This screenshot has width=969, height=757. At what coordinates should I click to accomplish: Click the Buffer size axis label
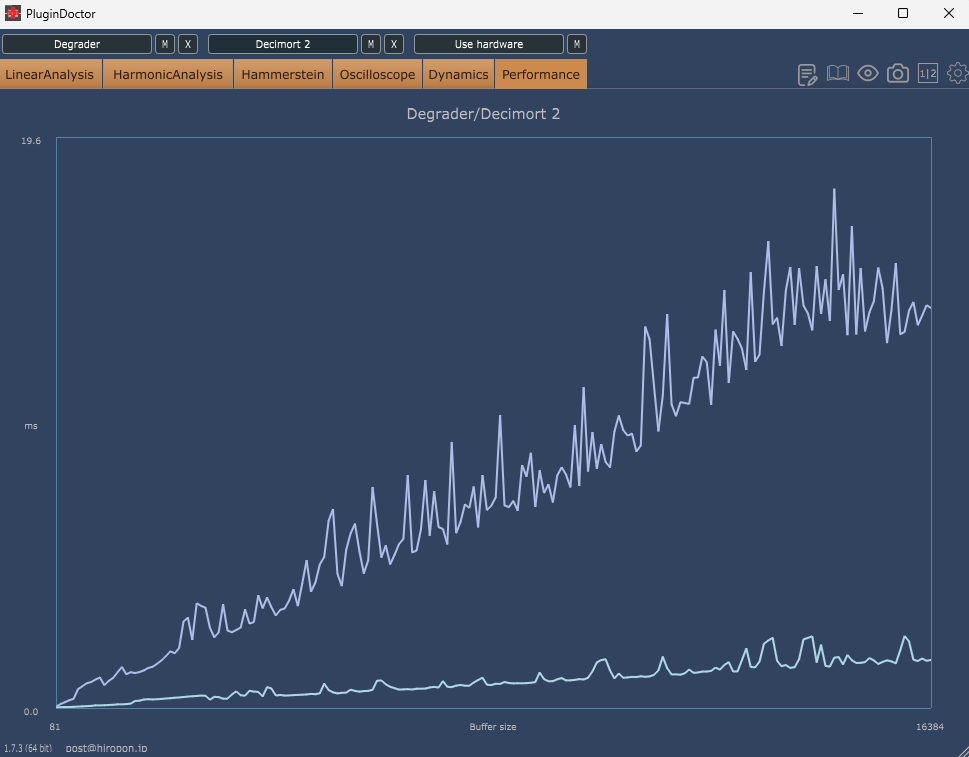493,727
